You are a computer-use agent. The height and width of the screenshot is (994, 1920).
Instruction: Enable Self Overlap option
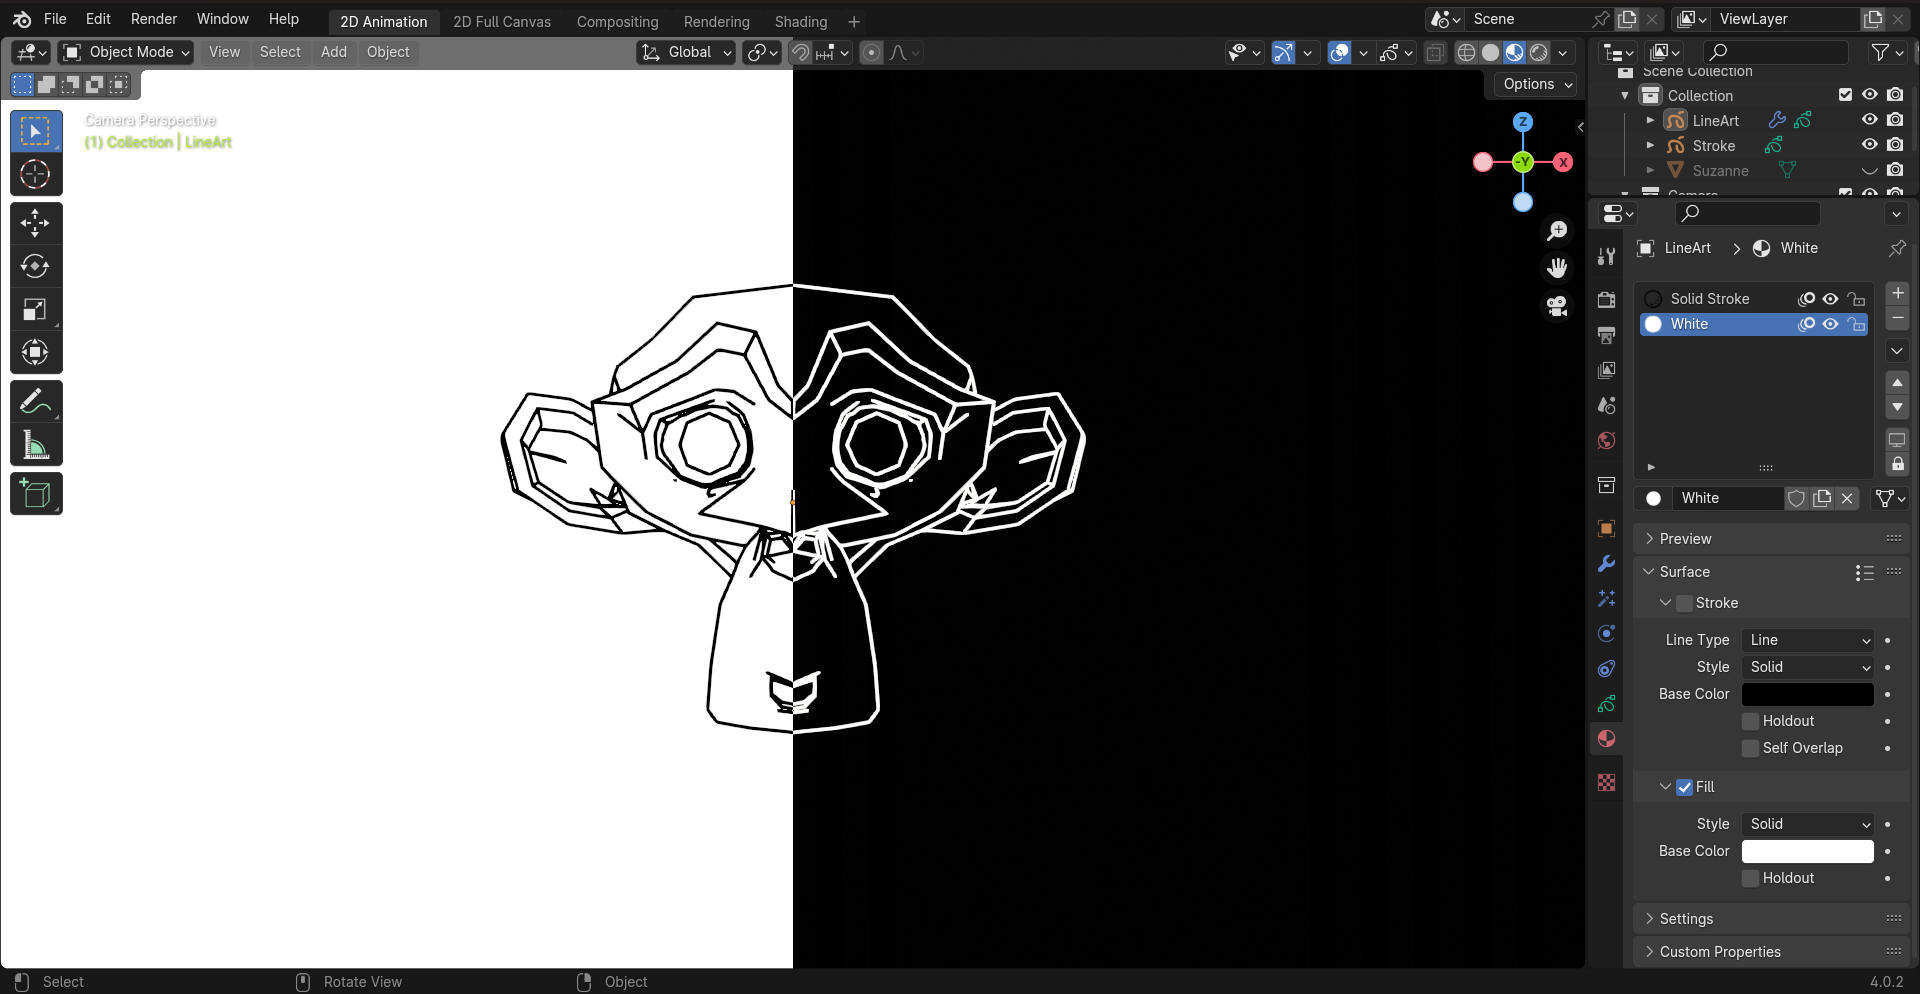(1750, 748)
